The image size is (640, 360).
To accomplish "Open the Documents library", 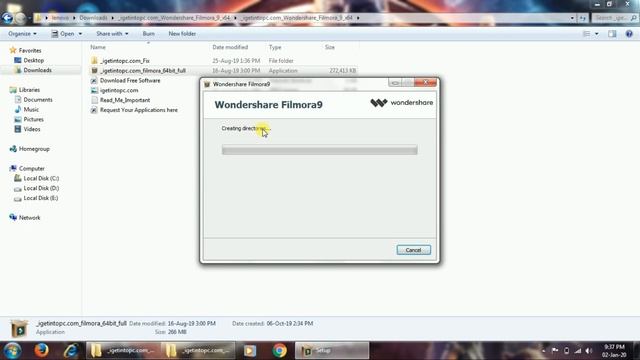I will coord(38,100).
